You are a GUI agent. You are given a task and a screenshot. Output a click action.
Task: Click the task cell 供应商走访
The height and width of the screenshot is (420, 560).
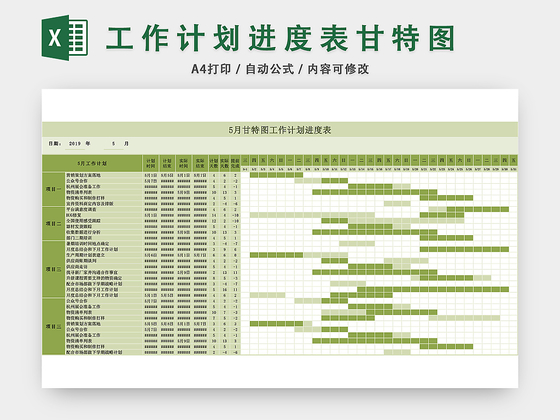[104, 266]
